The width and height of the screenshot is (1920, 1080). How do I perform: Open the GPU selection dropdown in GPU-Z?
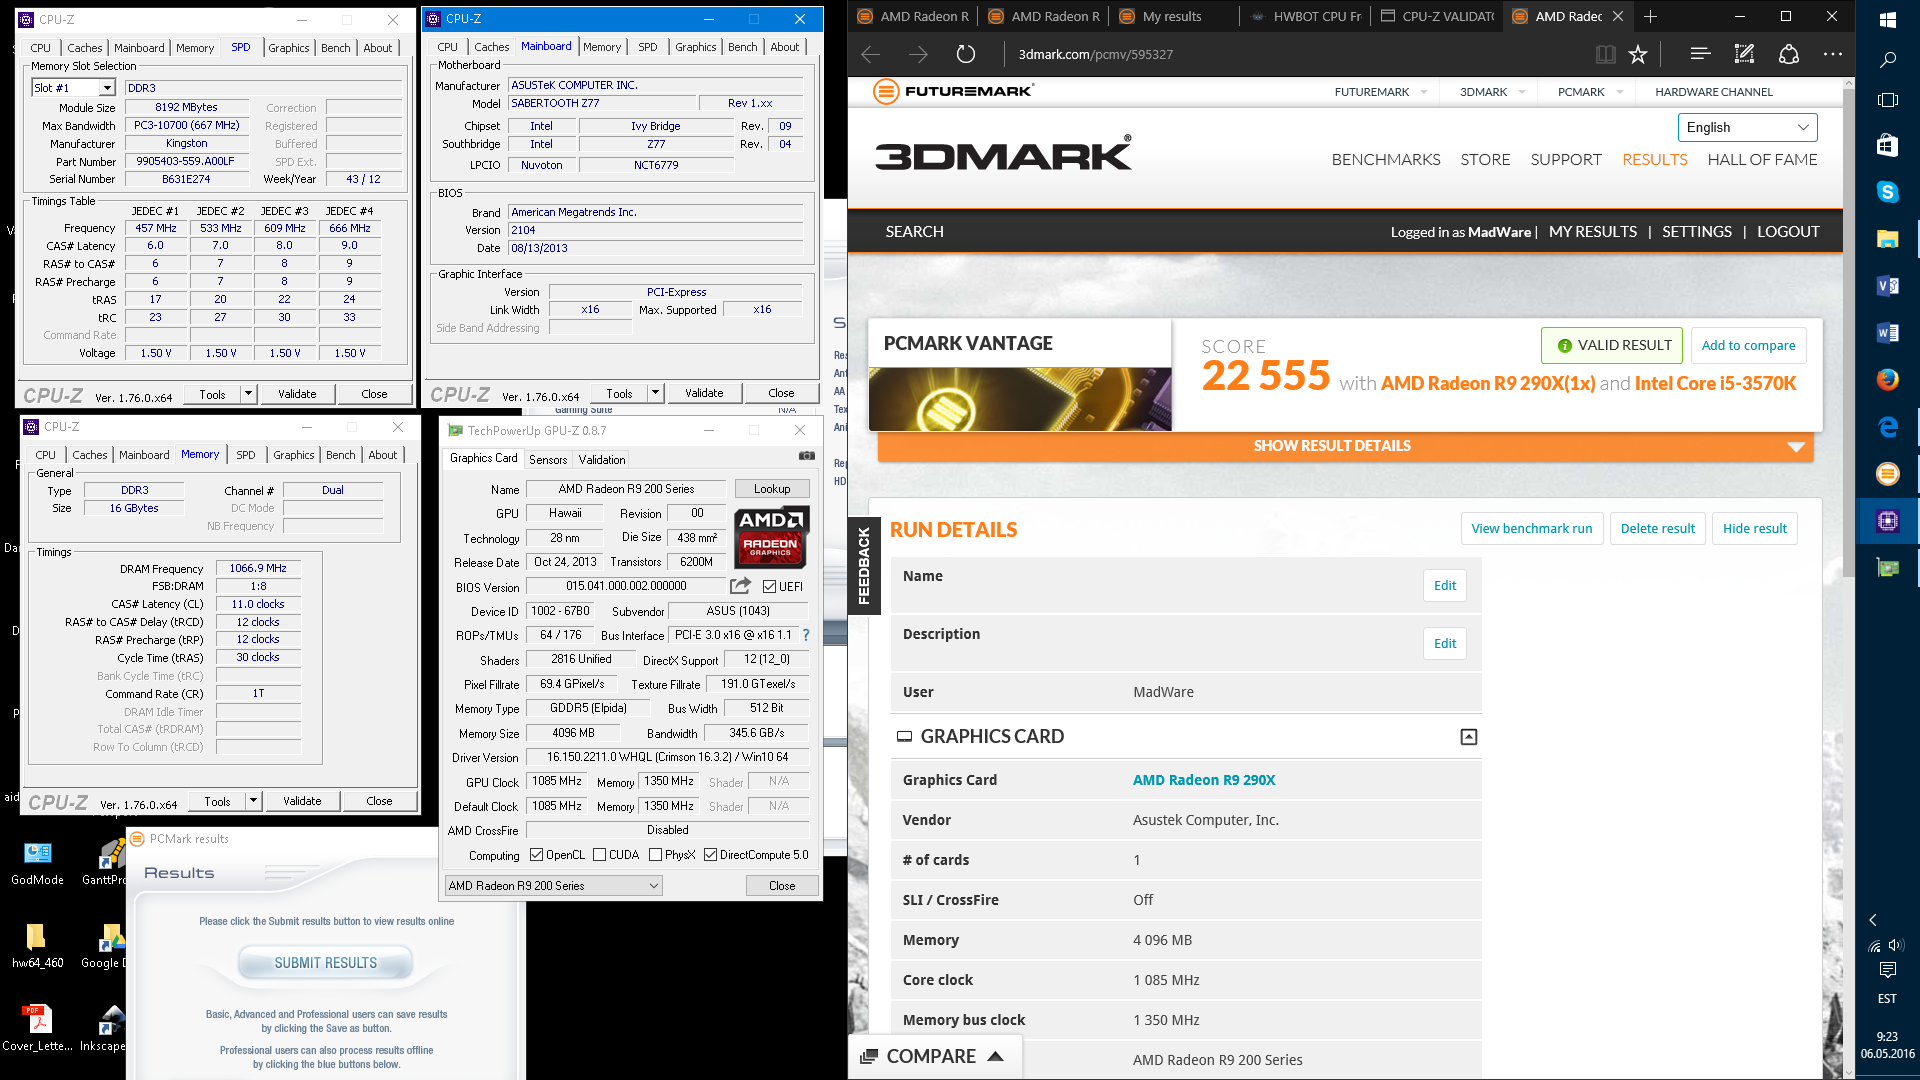[553, 886]
